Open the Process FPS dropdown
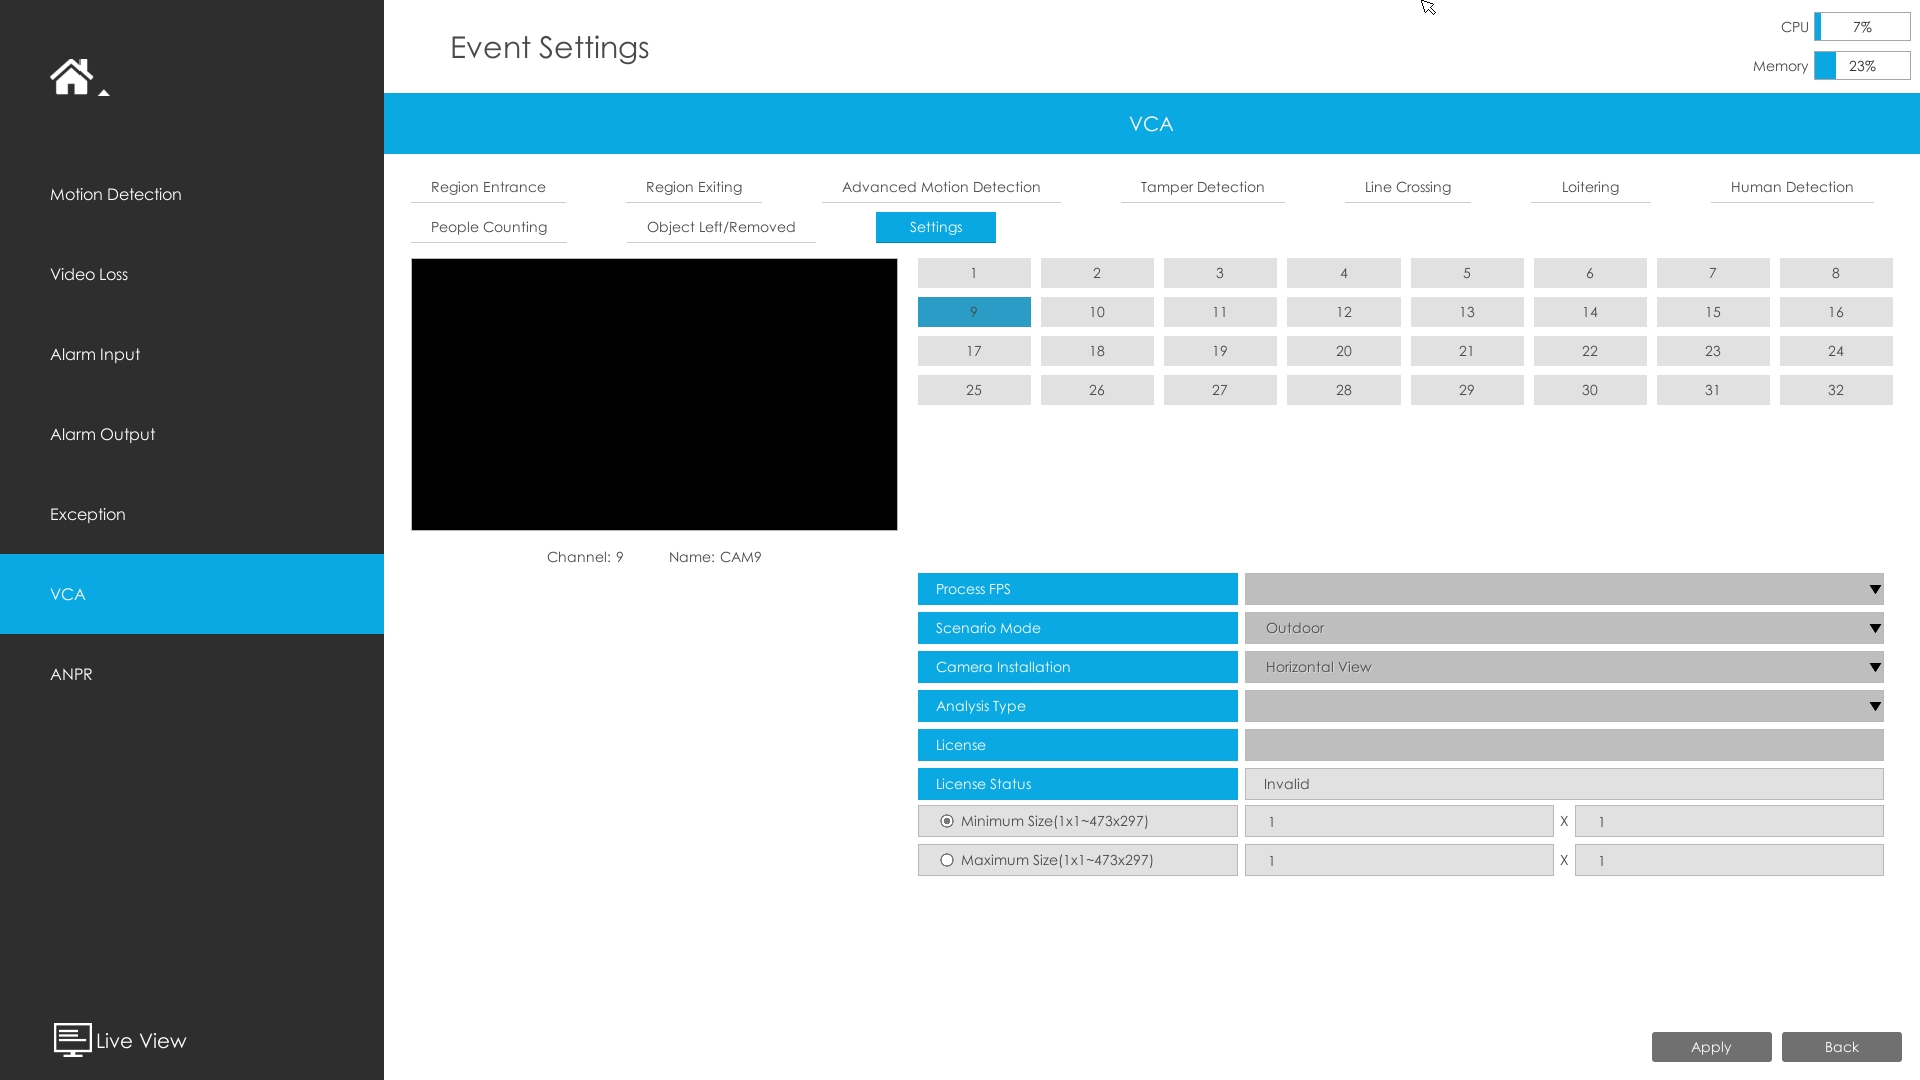Viewport: 1920px width, 1080px height. [x=1563, y=589]
